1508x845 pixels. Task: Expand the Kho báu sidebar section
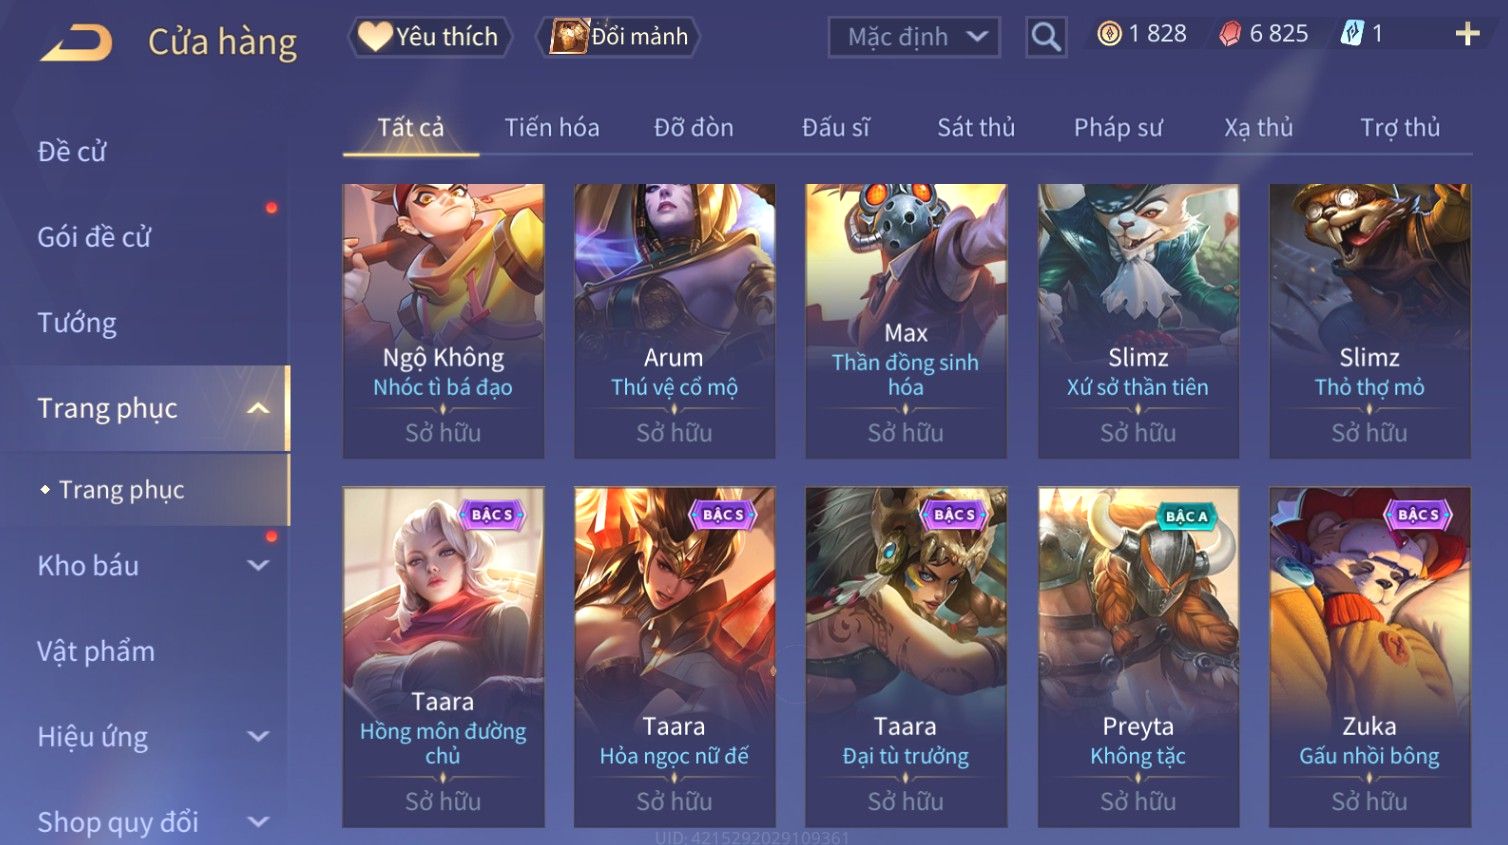(258, 565)
